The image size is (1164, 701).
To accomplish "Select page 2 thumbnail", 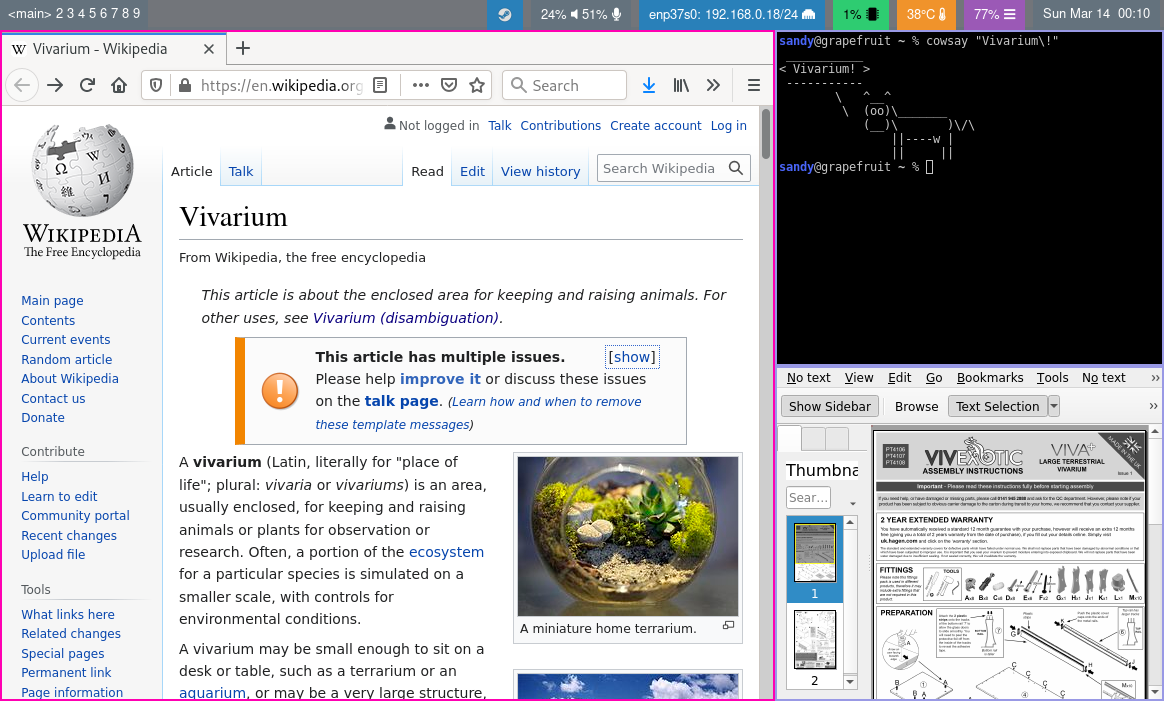I will (814, 648).
